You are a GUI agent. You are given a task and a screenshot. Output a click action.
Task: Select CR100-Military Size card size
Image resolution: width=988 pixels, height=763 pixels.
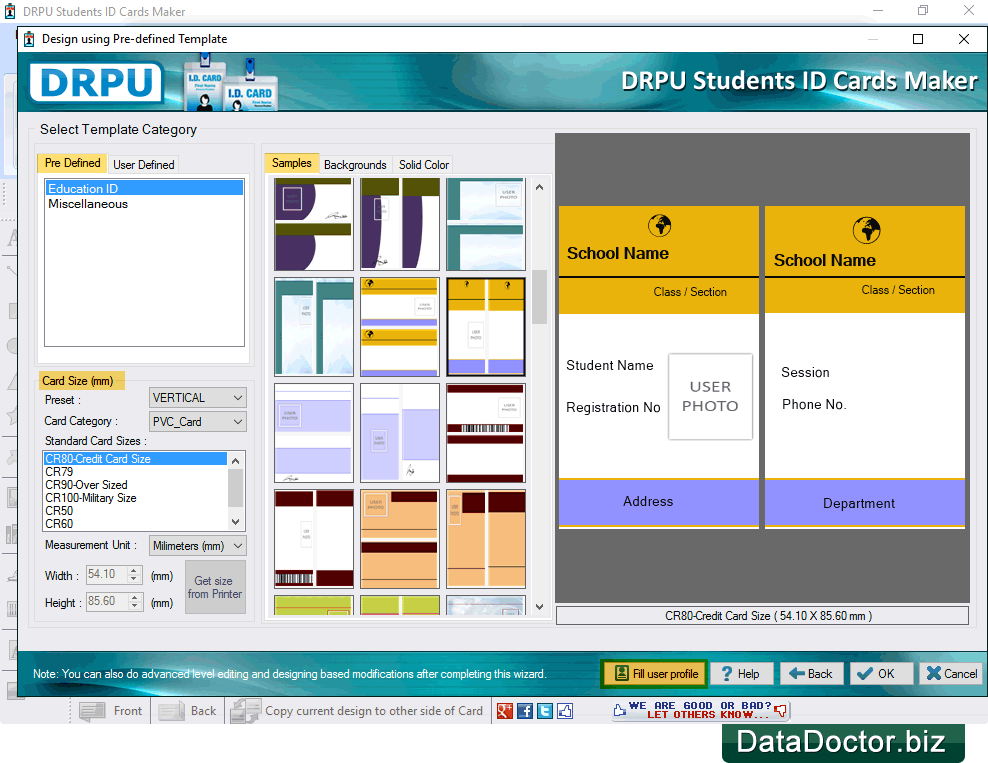(135, 498)
